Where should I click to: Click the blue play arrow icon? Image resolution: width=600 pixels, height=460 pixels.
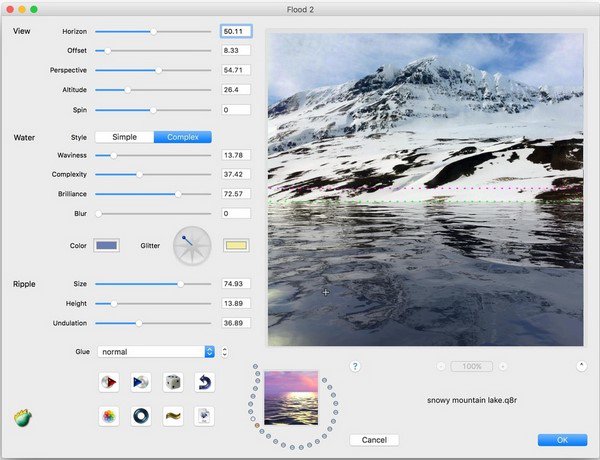point(141,382)
